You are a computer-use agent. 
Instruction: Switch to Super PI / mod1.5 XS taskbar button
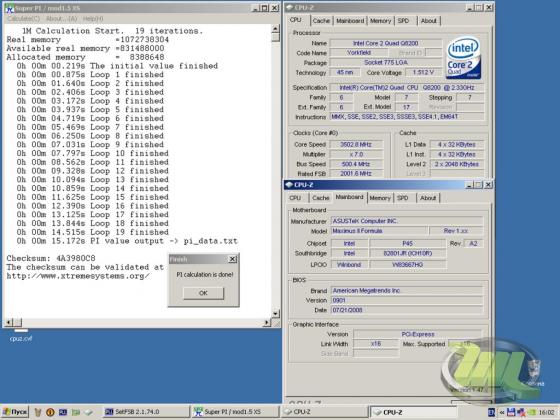(235, 412)
